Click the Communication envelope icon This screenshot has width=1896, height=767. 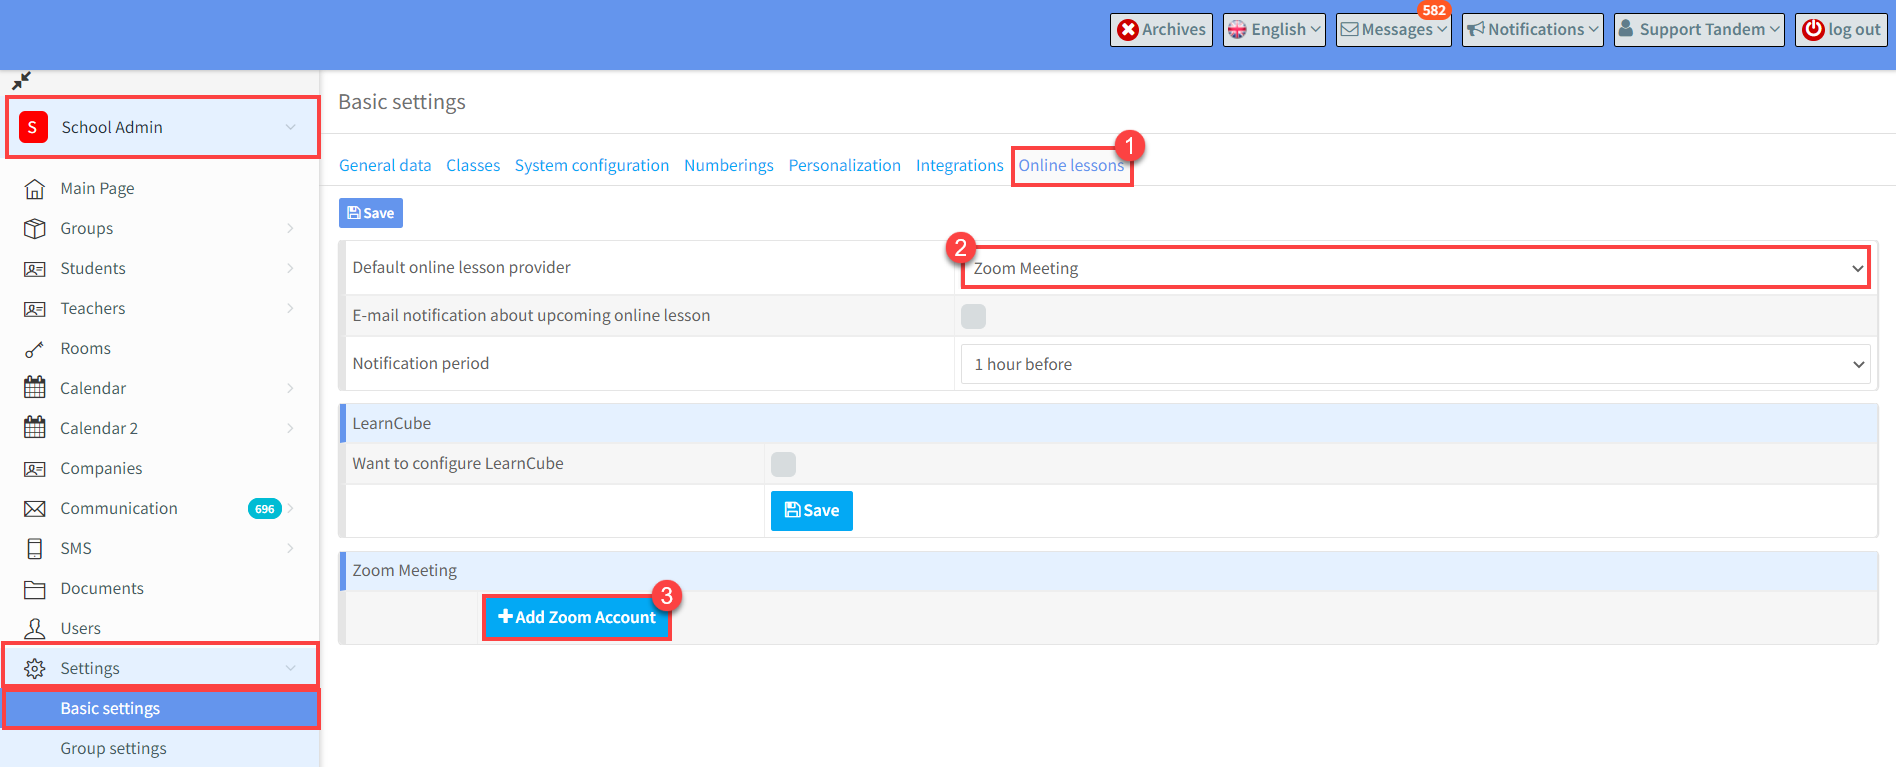click(35, 509)
